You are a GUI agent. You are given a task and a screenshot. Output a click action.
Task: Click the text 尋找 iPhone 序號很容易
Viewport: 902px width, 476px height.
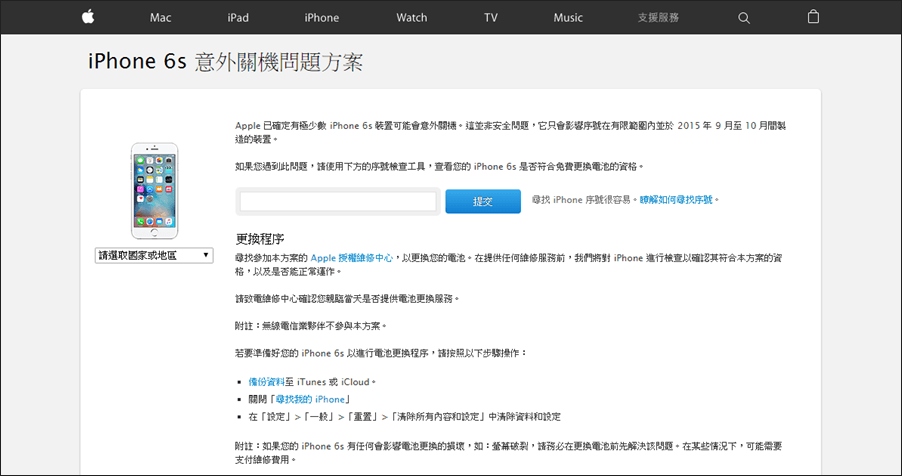point(584,200)
